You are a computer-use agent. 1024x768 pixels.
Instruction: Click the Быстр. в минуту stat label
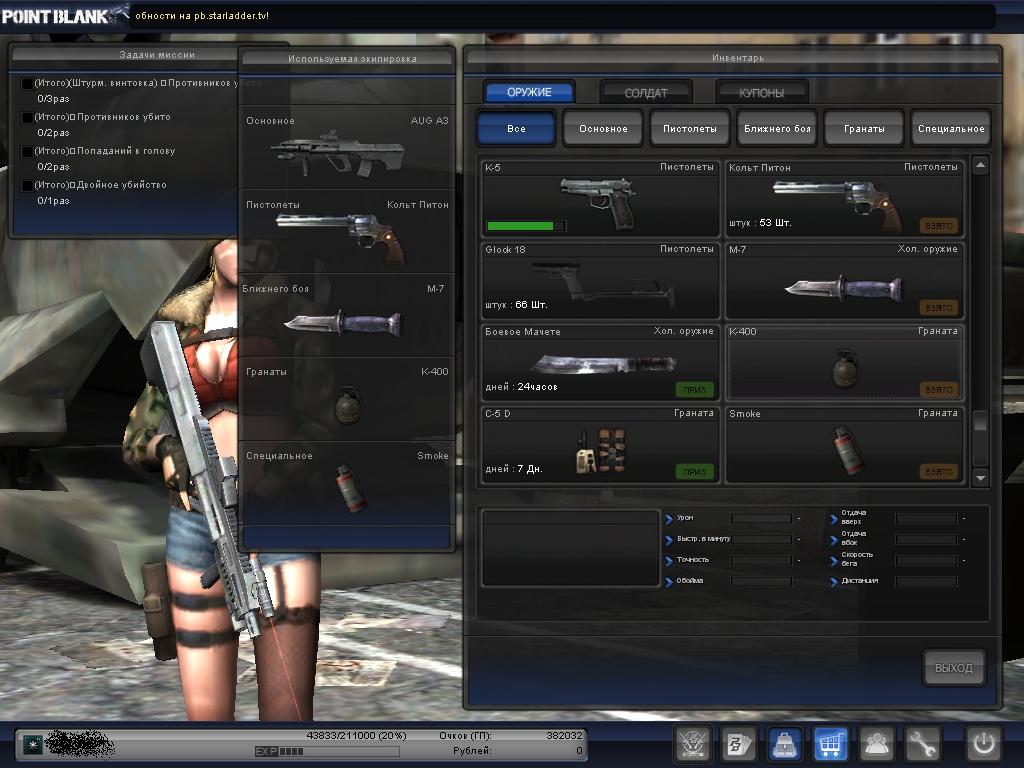click(703, 539)
